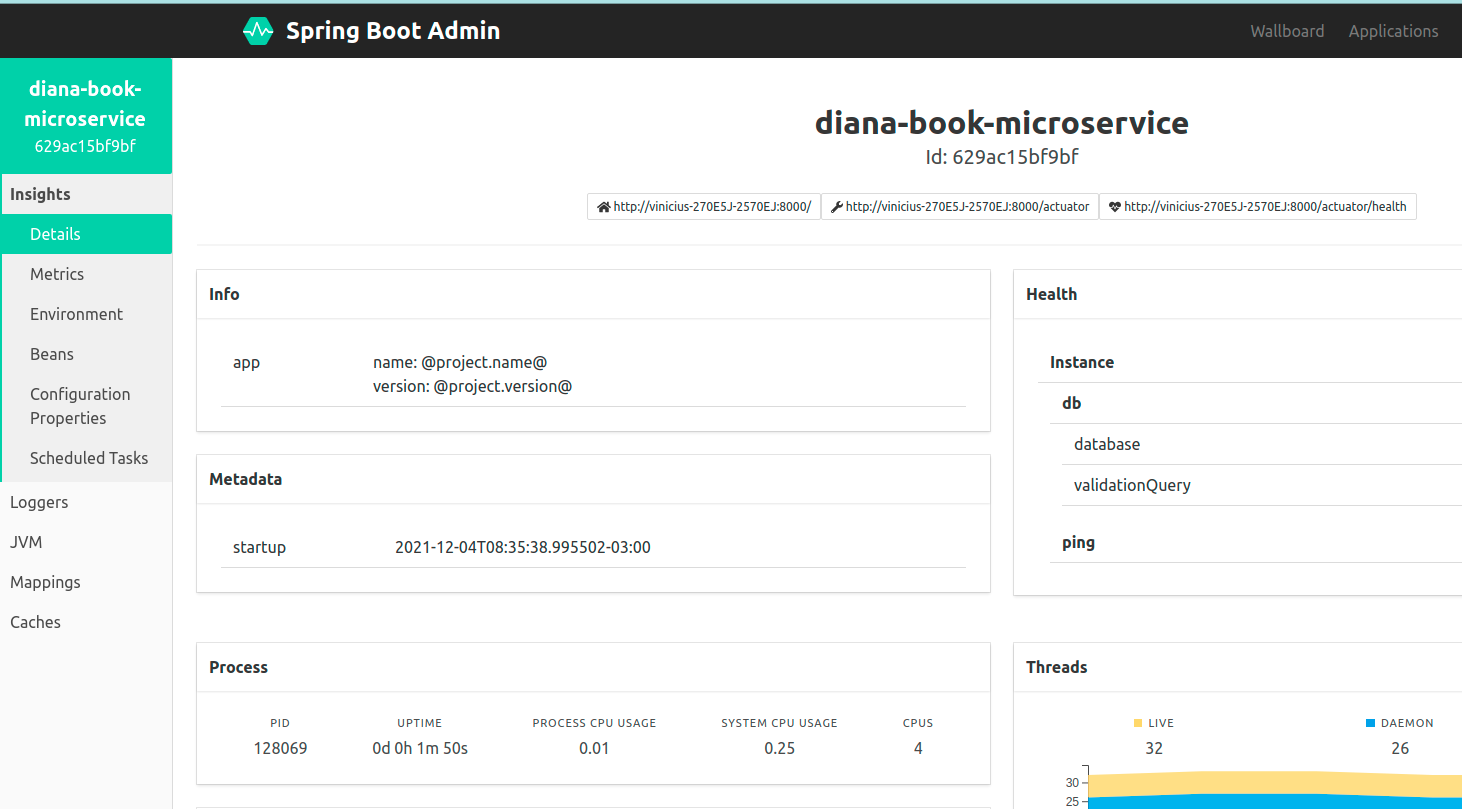Click the diana-book-microservice sidebar header

coord(86,116)
